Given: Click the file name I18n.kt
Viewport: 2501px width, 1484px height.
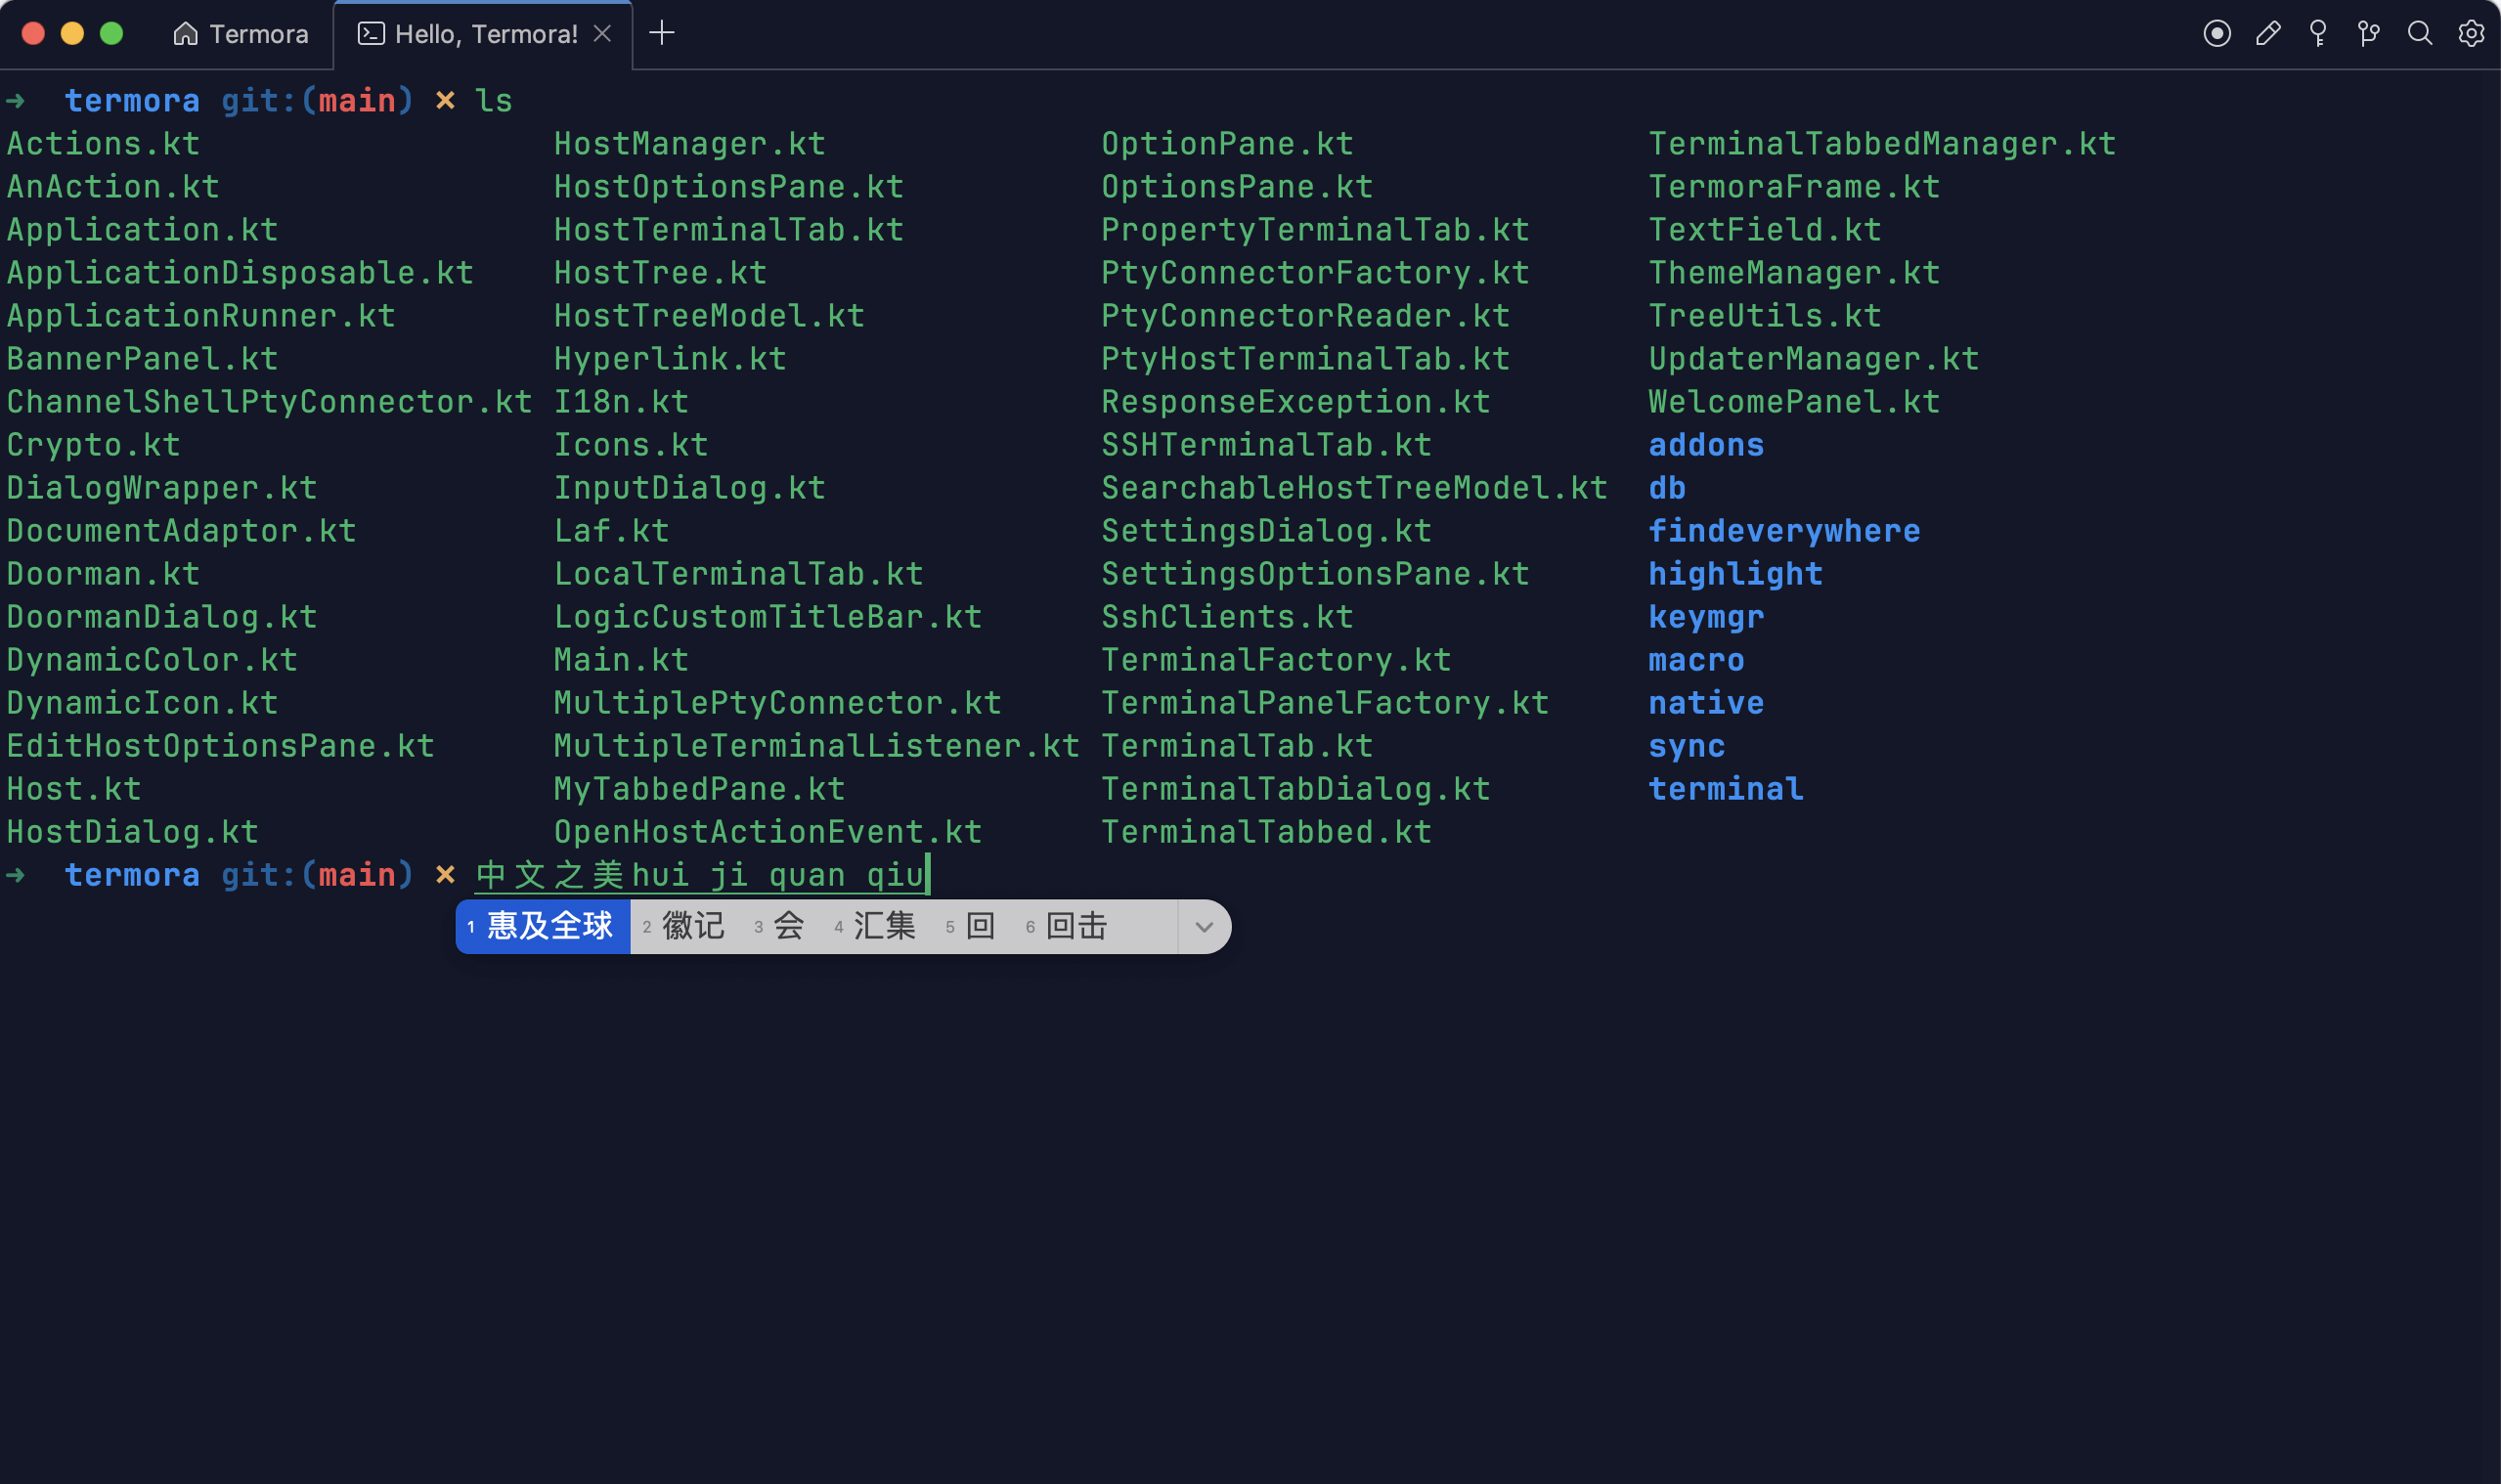Looking at the screenshot, I should [622, 402].
